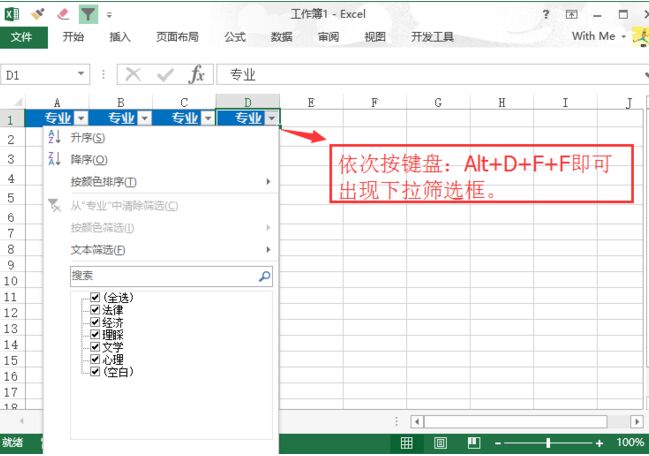Open the Name Box dropdown arrow
This screenshot has width=649, height=456.
click(81, 74)
